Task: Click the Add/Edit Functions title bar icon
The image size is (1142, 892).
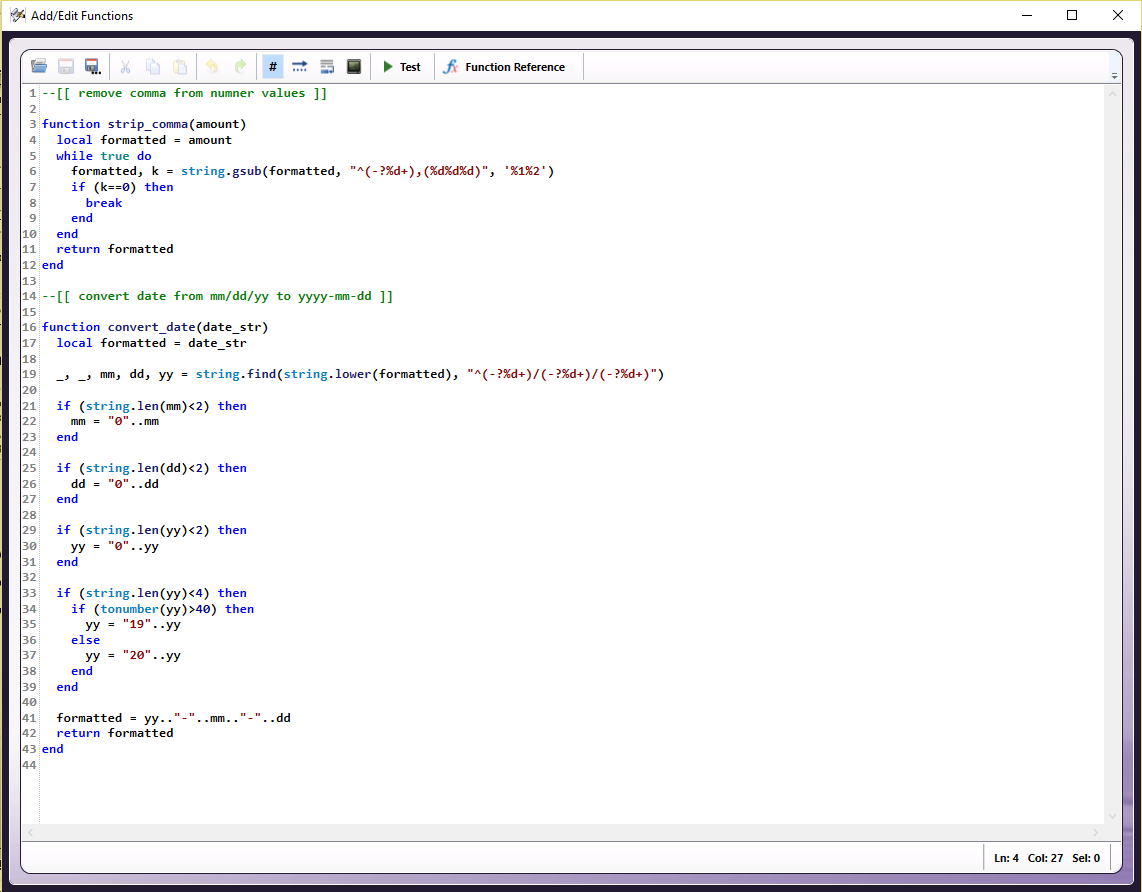Action: [x=17, y=15]
